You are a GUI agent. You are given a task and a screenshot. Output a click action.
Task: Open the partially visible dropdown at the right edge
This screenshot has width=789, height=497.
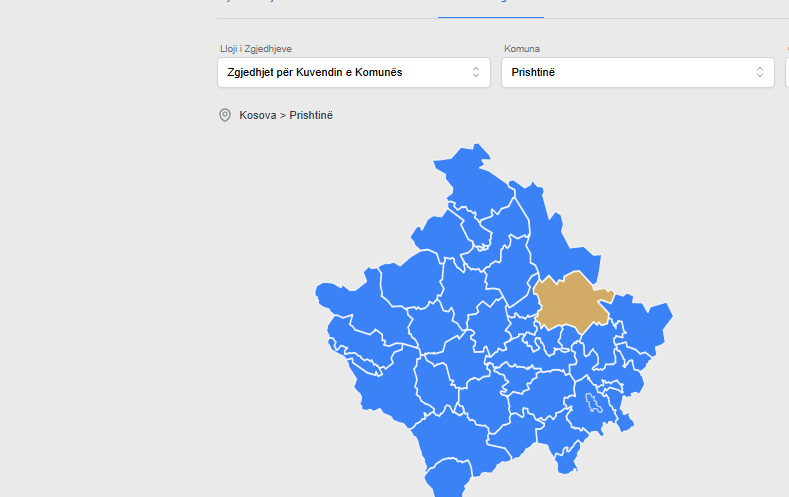pyautogui.click(x=786, y=72)
